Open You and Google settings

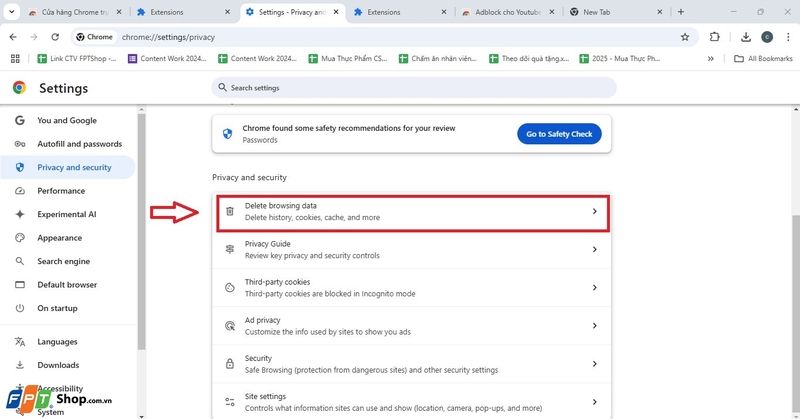tap(68, 120)
